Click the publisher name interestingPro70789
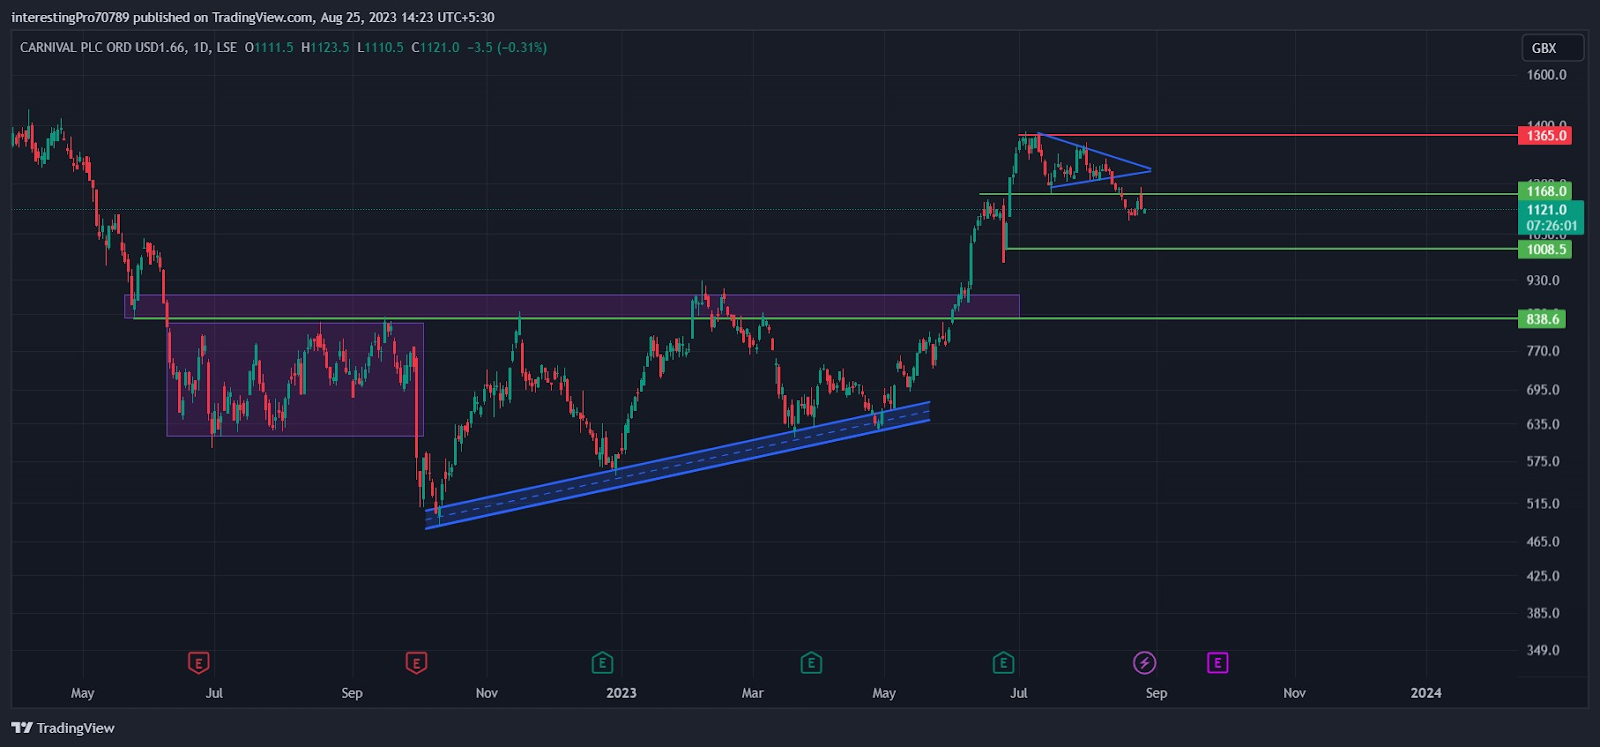Image resolution: width=1600 pixels, height=747 pixels. (70, 17)
